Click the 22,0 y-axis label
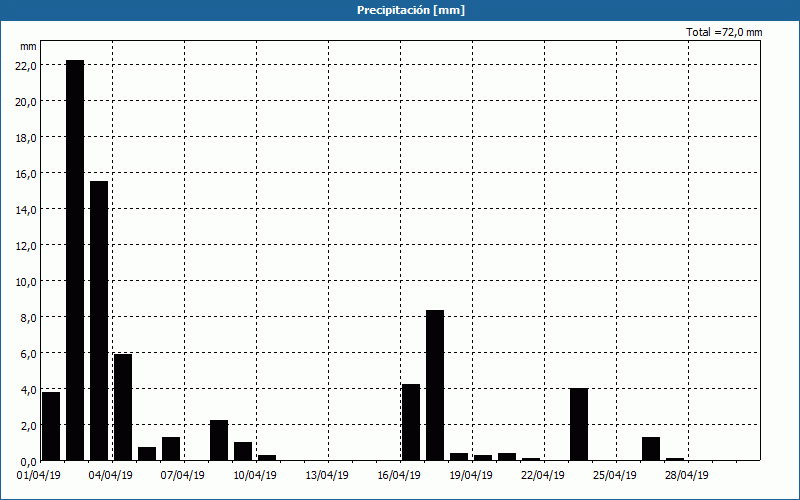 26,66
